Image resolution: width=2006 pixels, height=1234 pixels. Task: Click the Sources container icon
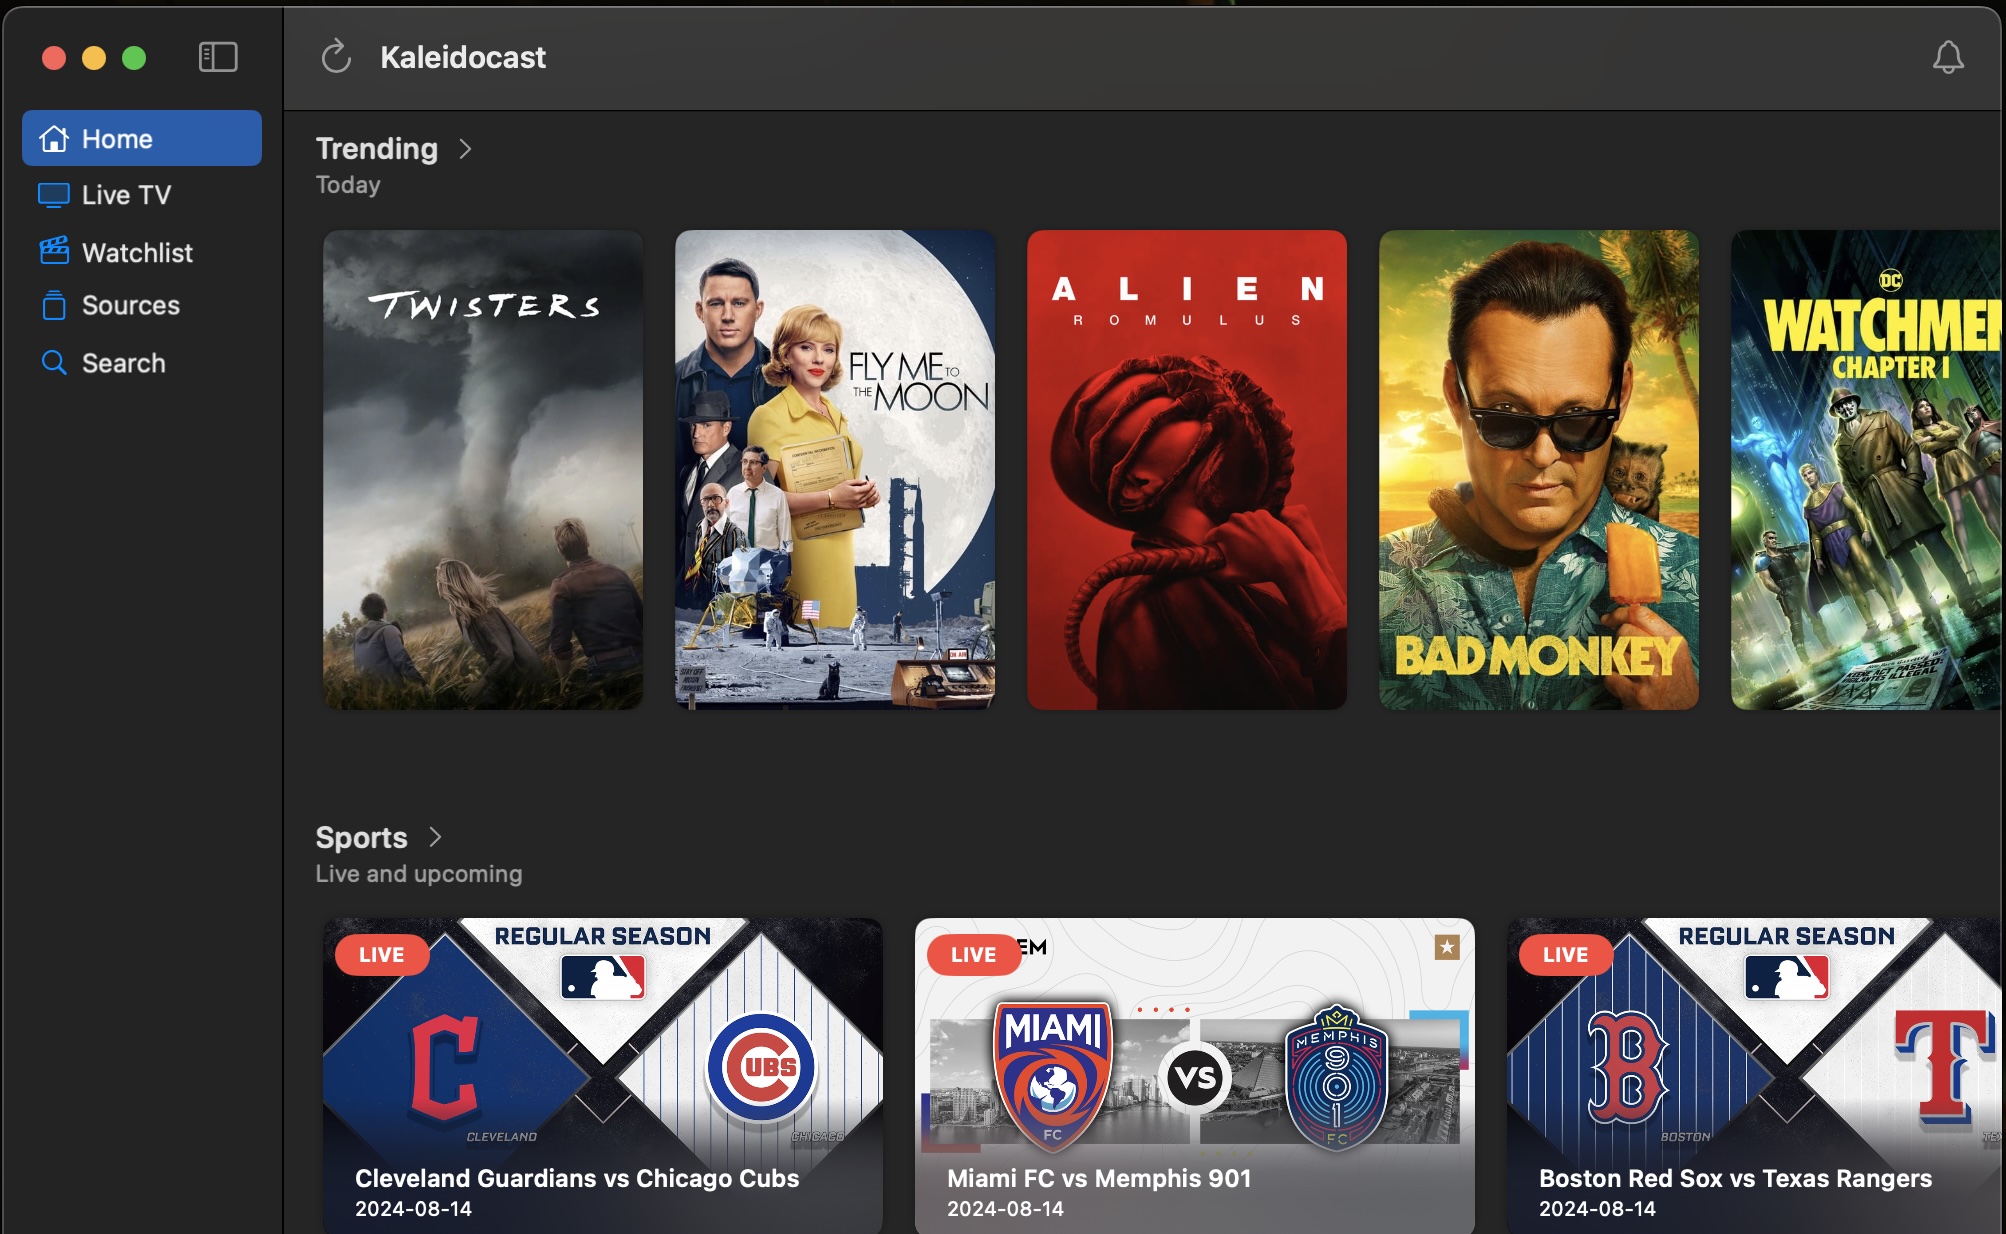[x=54, y=305]
